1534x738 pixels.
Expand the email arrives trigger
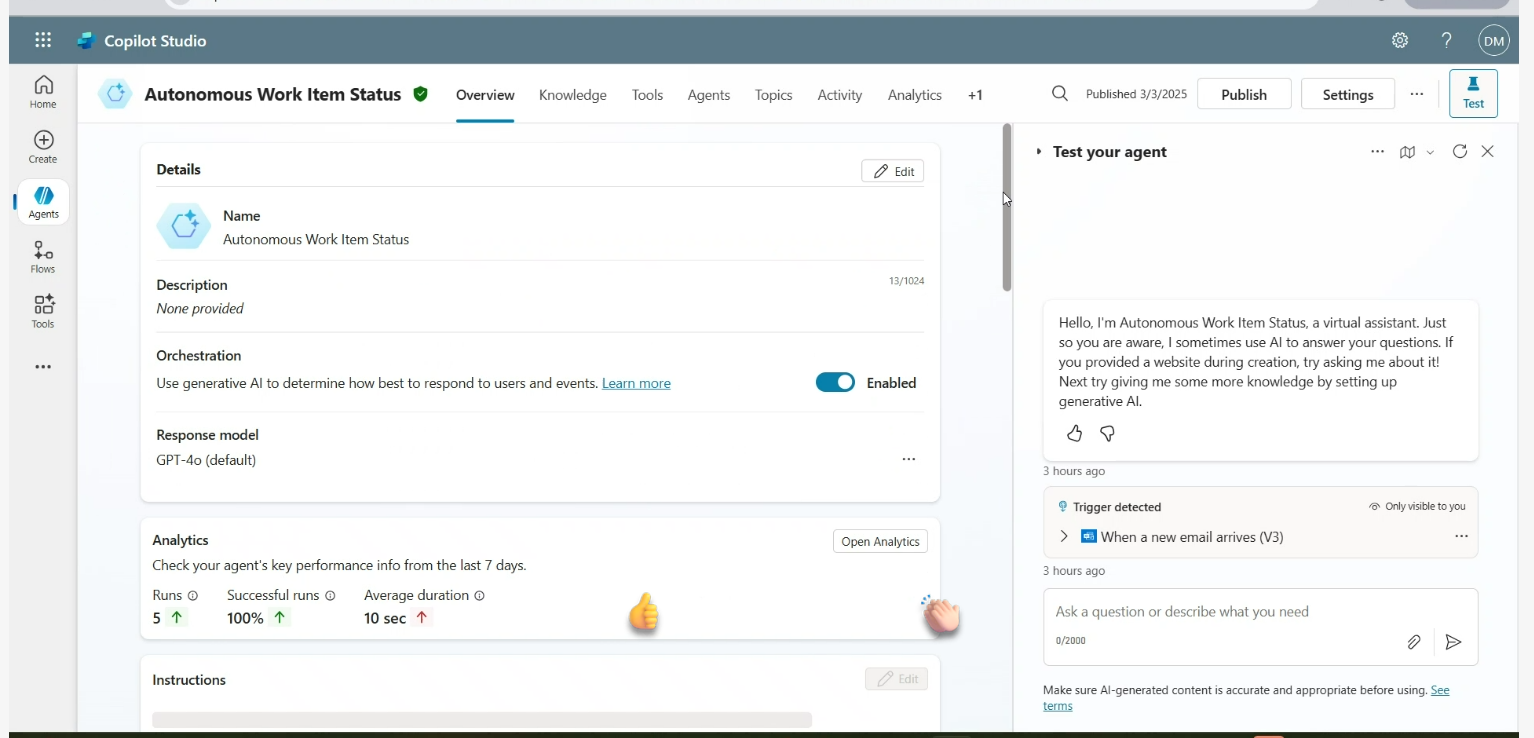(1064, 537)
